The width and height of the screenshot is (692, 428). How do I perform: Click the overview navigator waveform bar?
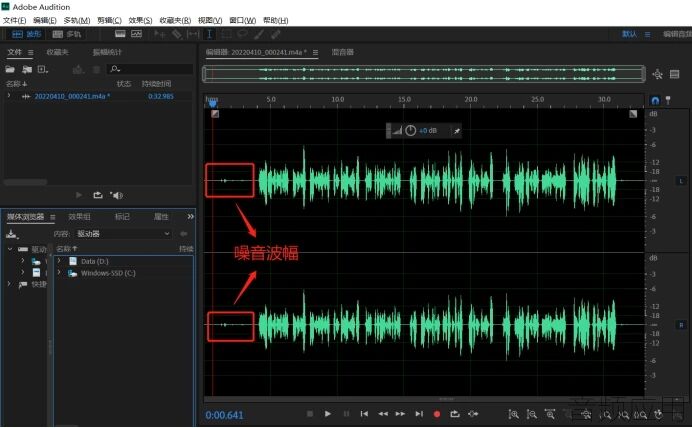click(x=424, y=74)
